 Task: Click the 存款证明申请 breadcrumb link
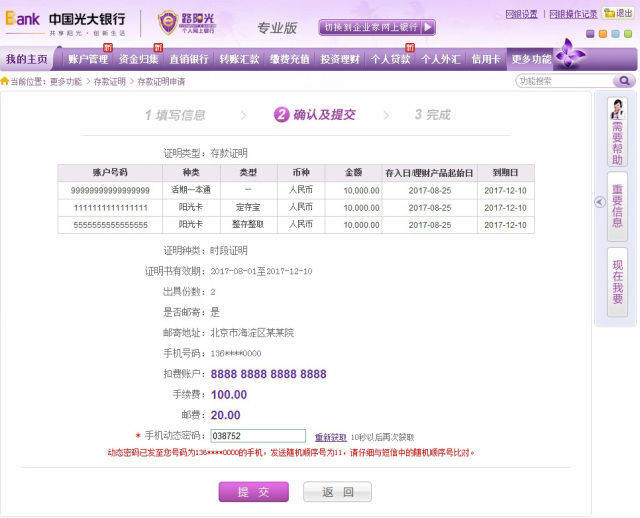click(161, 82)
